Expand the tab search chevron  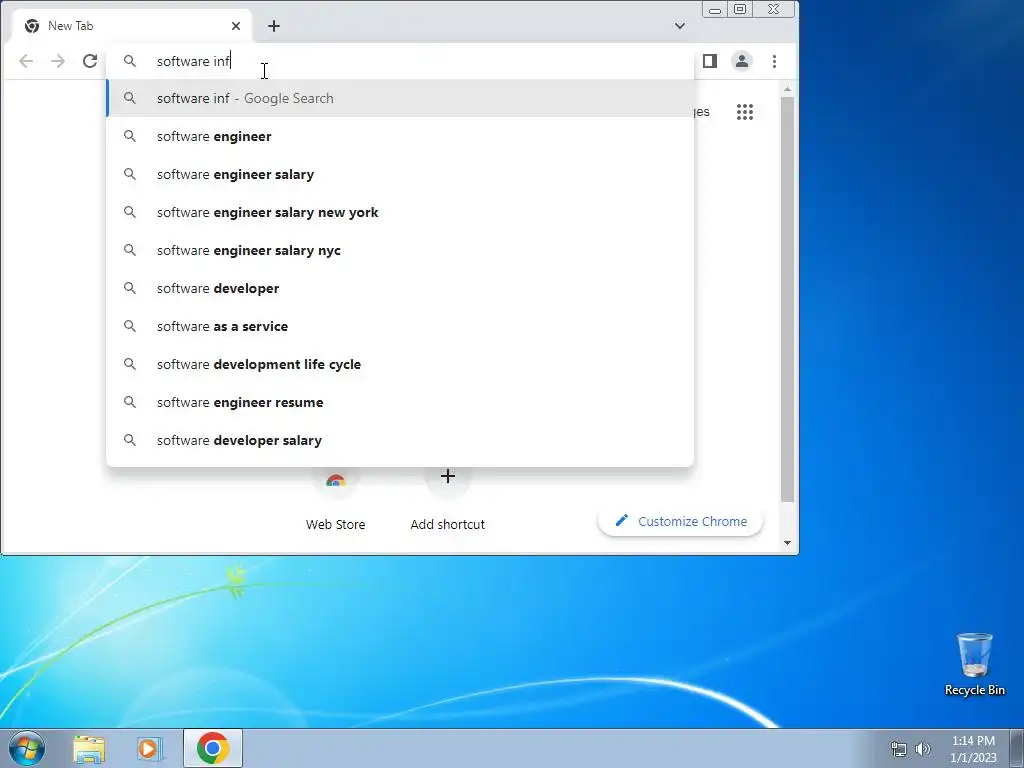(x=680, y=26)
